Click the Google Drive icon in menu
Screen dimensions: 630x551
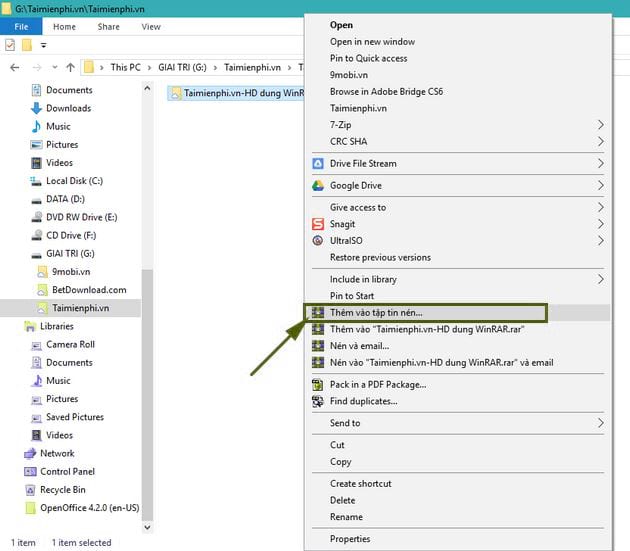(318, 185)
